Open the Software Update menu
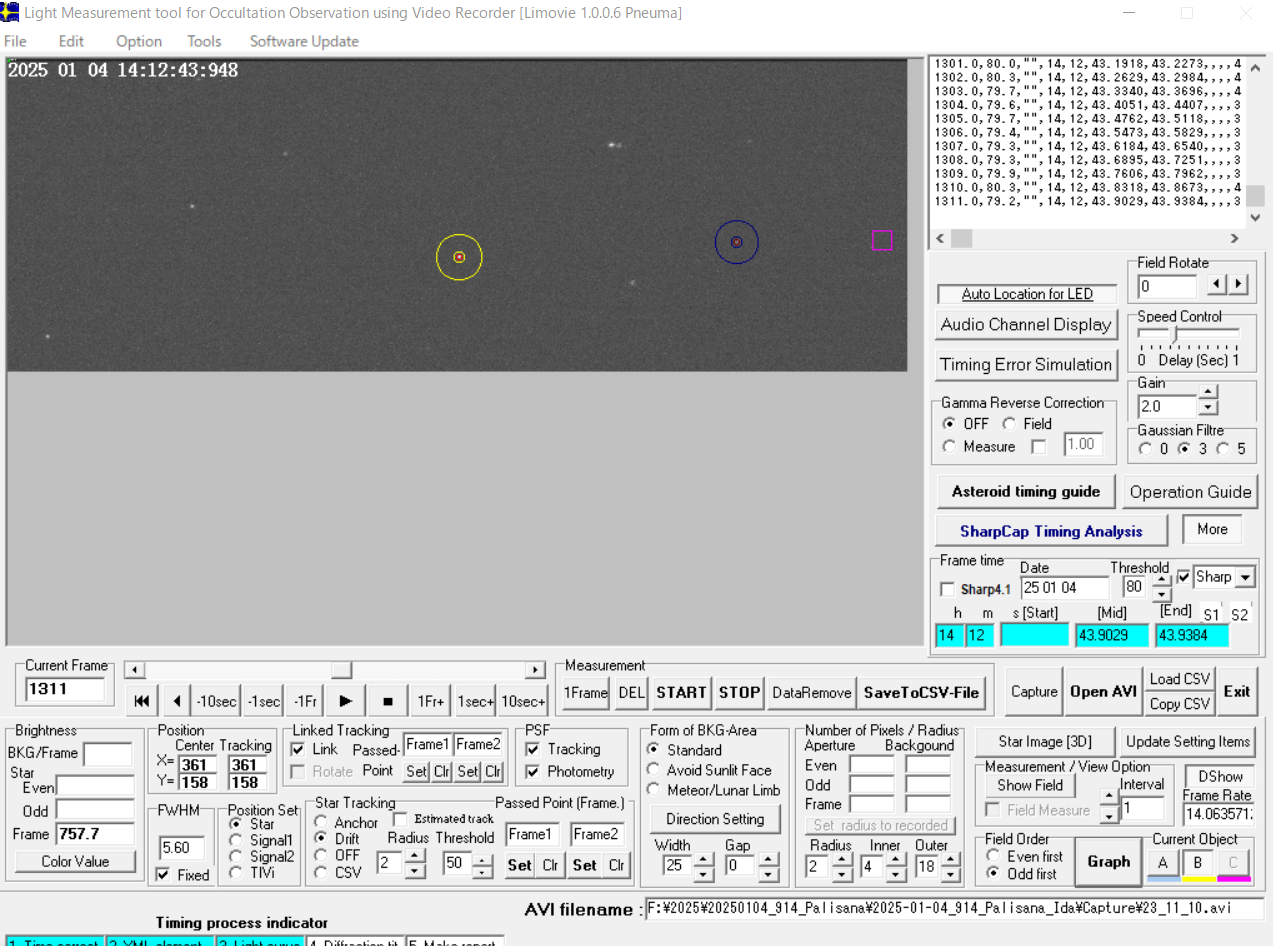Image resolution: width=1273 pixels, height=946 pixels. (x=304, y=41)
